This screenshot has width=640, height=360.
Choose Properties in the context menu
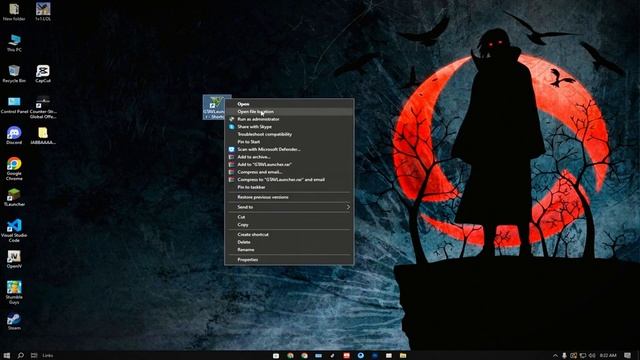pos(289,260)
